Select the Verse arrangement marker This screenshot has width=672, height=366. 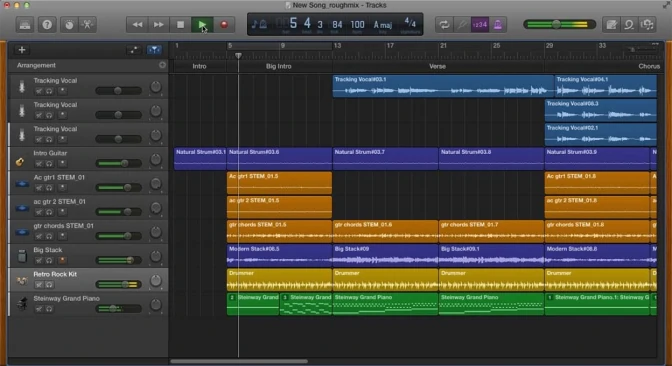click(x=438, y=66)
